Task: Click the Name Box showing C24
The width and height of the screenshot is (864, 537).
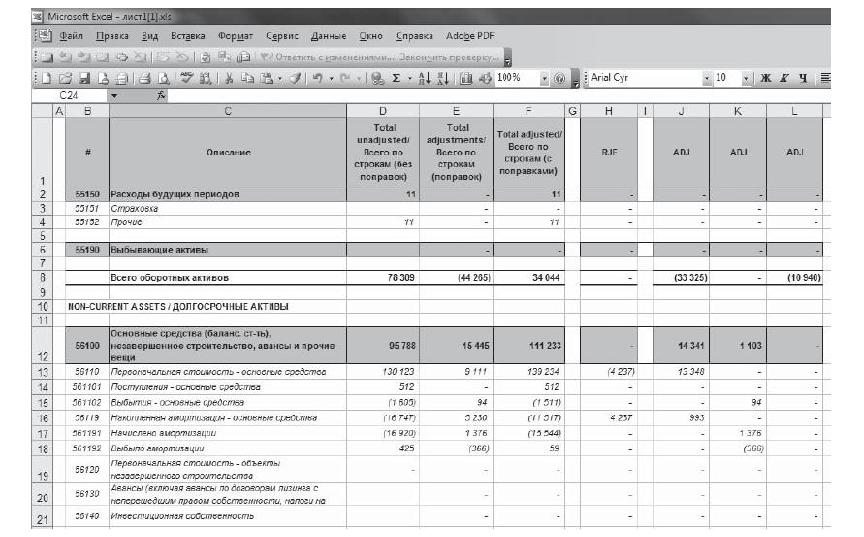Action: coord(70,95)
